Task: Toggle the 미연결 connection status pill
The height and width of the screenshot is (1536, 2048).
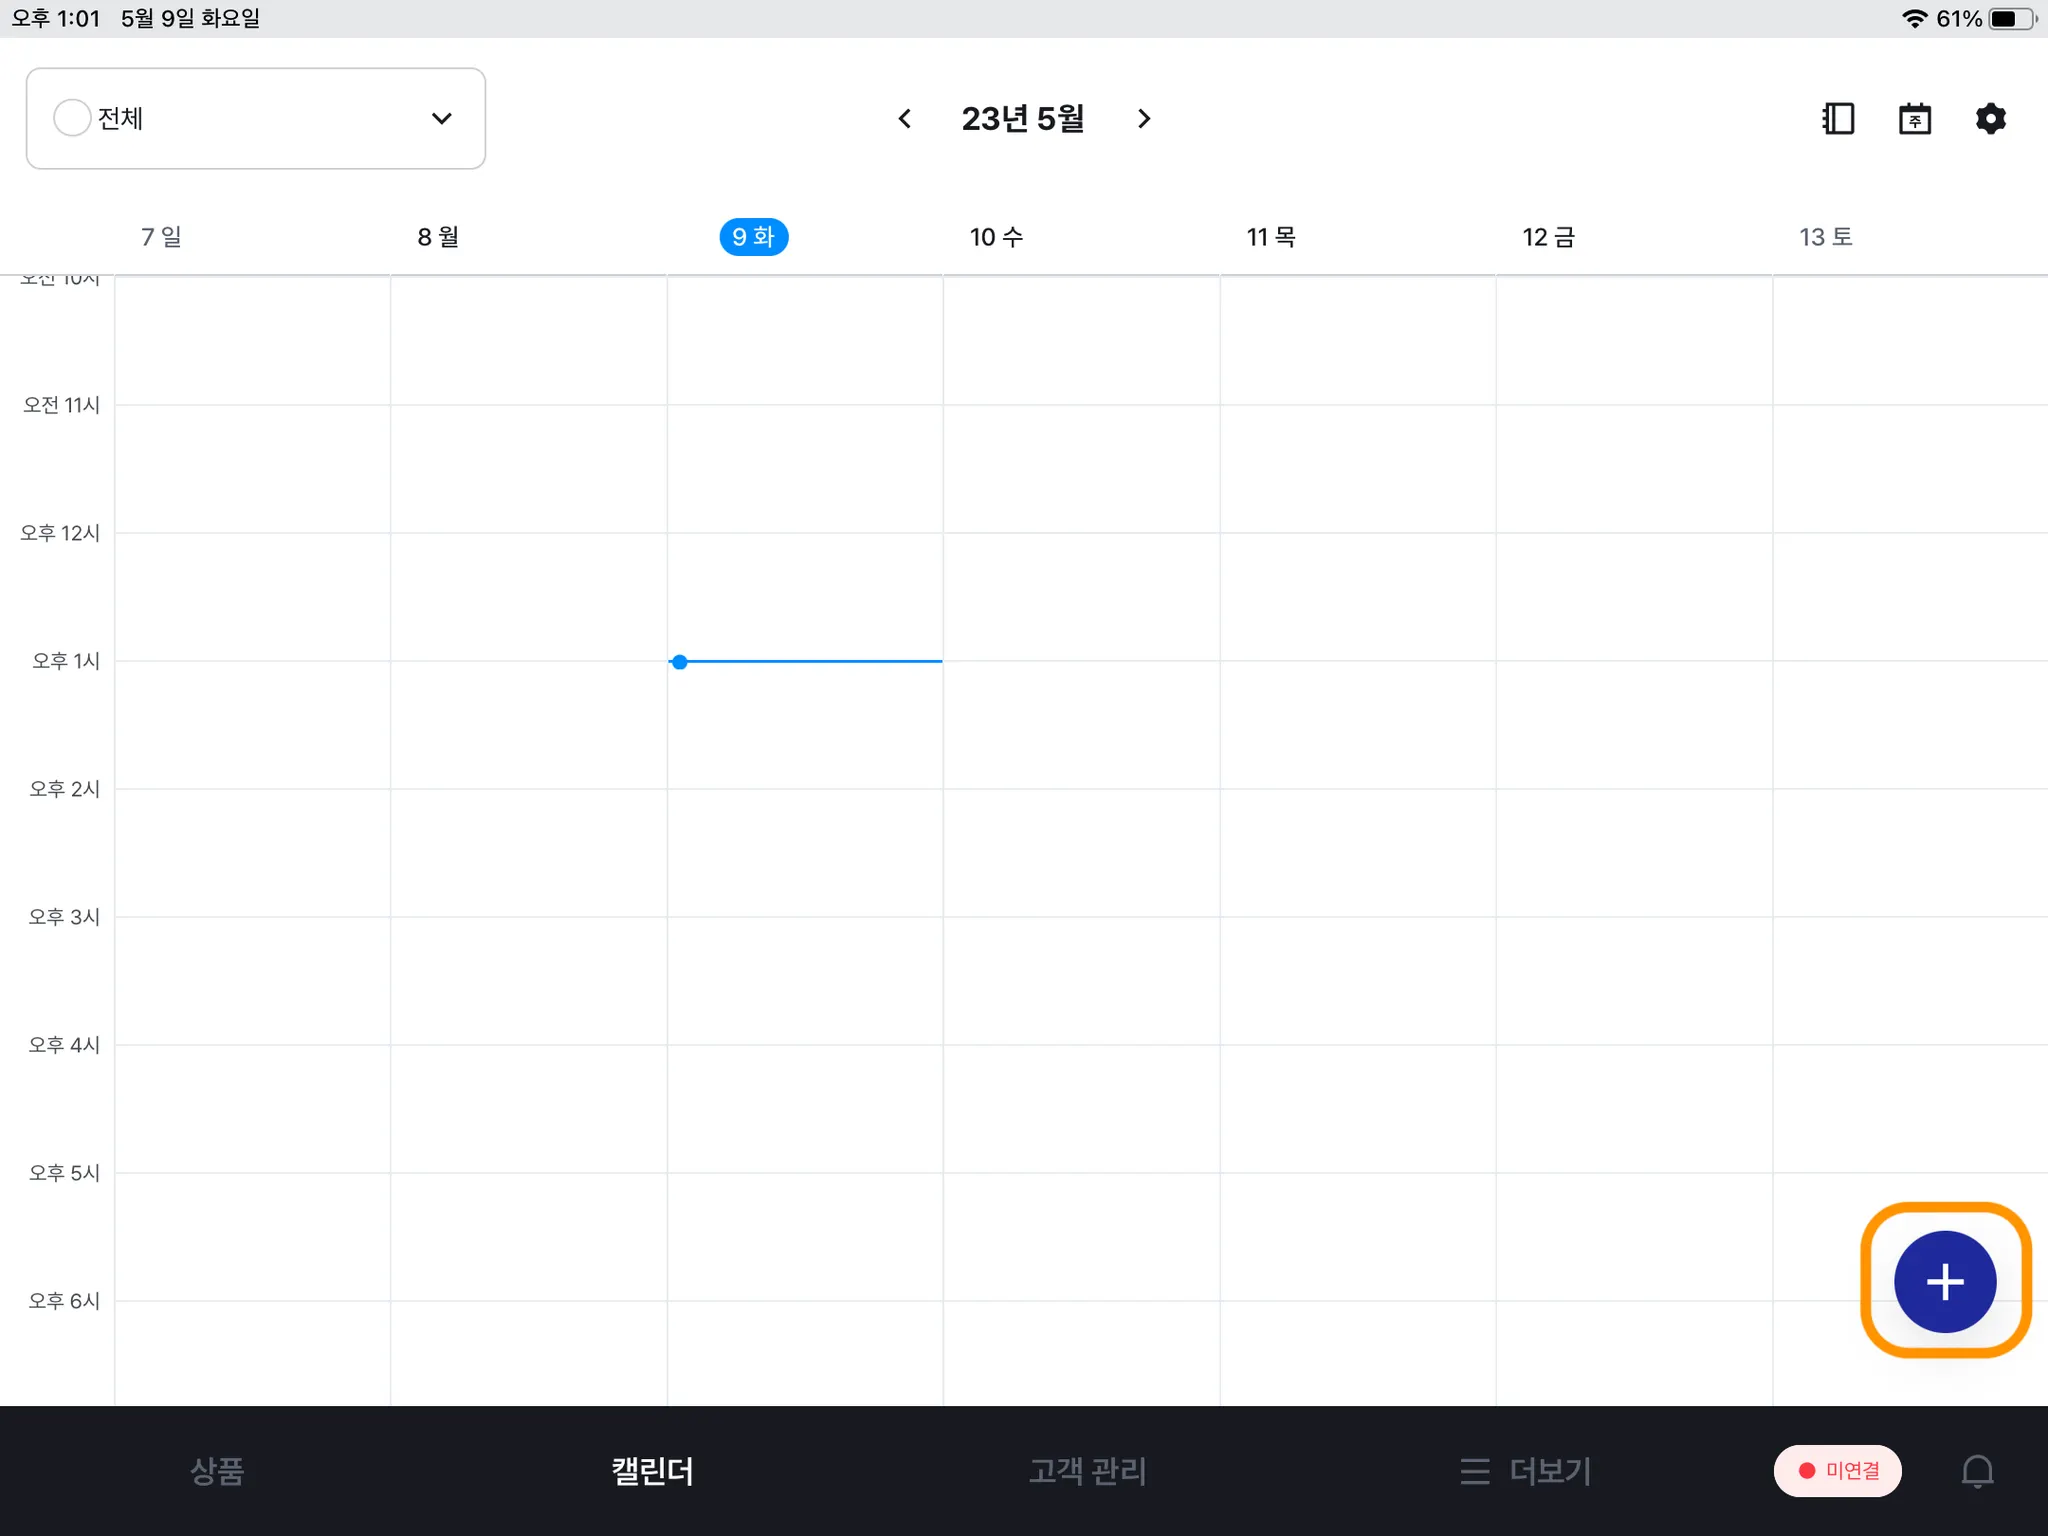Action: (x=1837, y=1471)
